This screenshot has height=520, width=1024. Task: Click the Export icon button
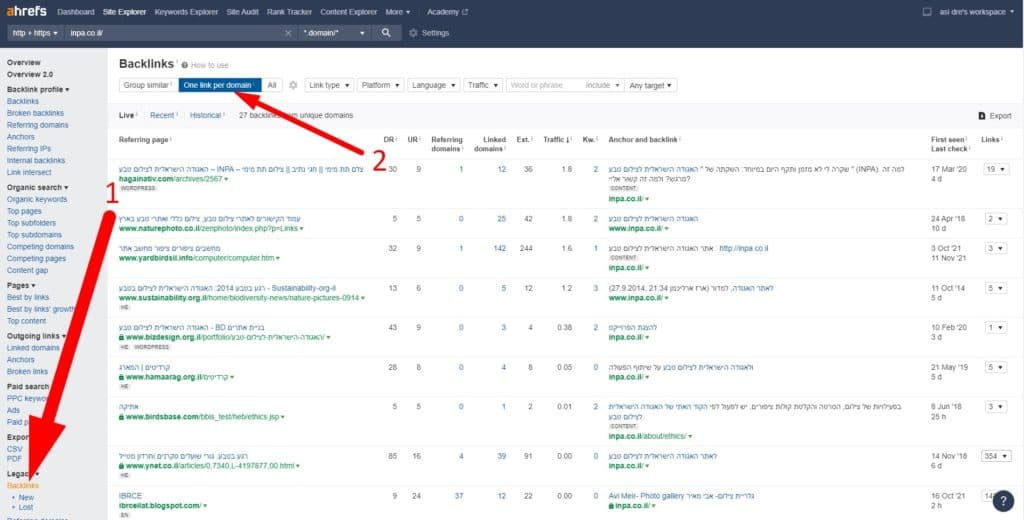(x=995, y=116)
